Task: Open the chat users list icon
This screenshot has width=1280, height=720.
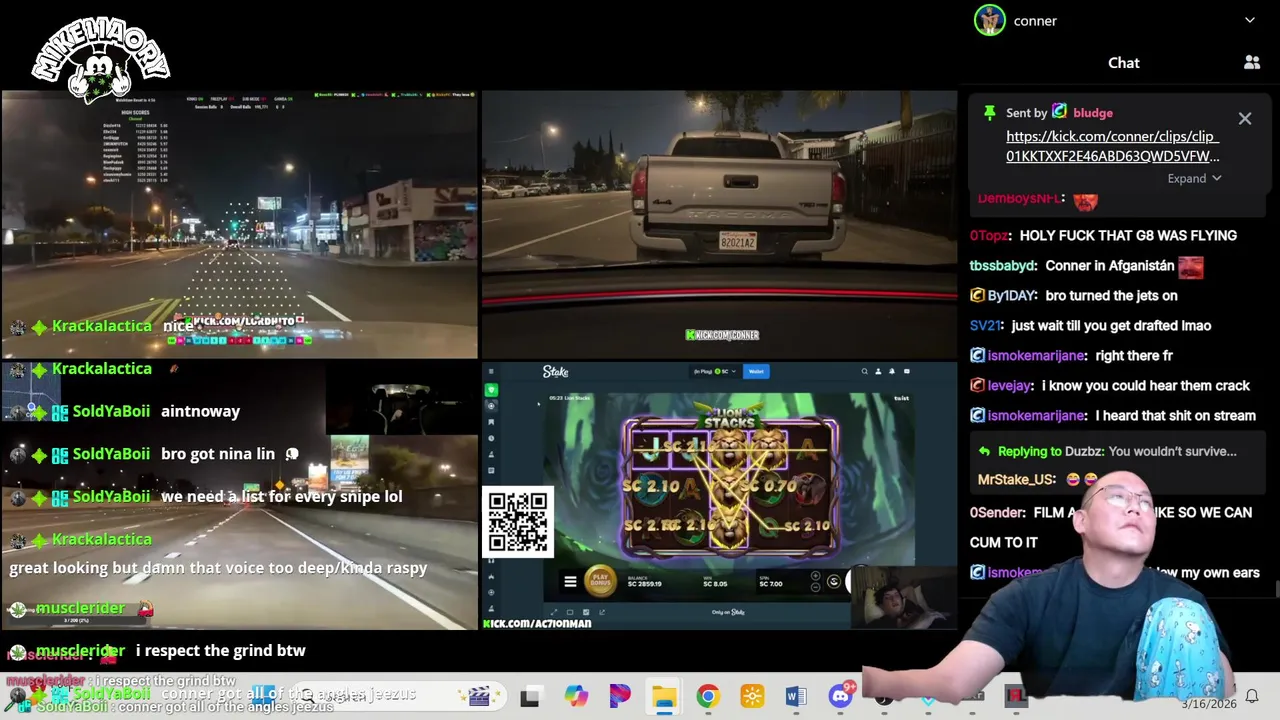Action: (1252, 62)
